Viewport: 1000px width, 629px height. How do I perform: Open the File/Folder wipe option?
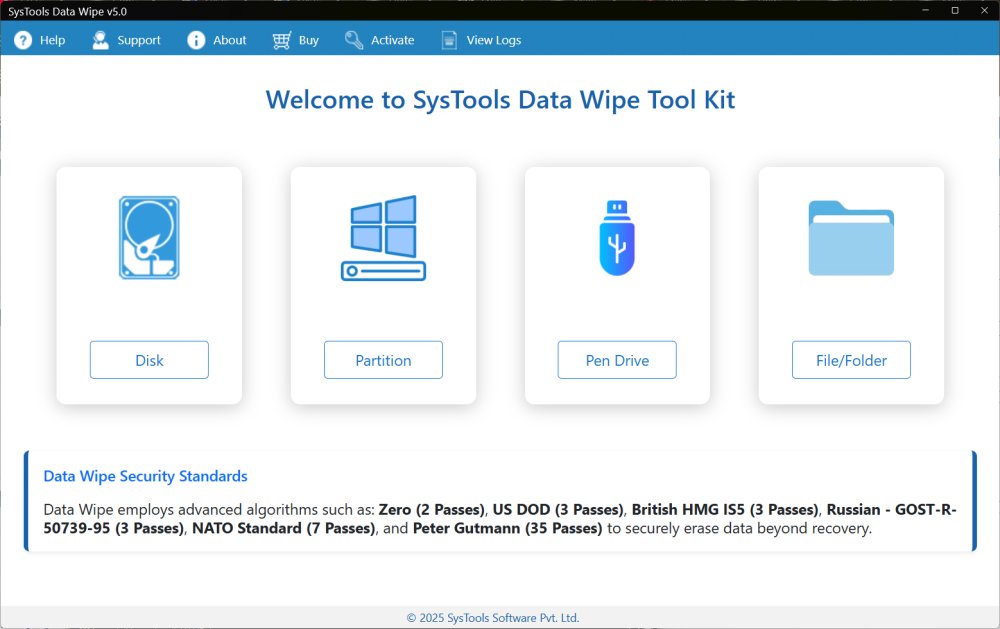pos(851,360)
